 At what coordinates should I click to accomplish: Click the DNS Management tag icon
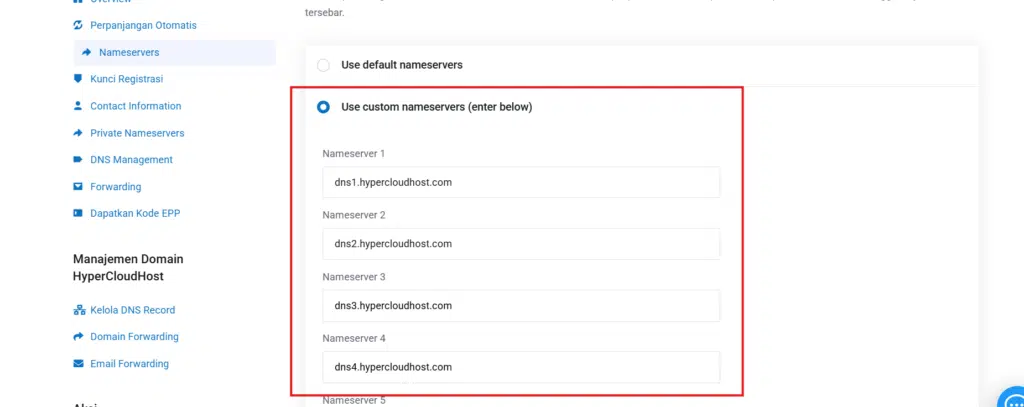(x=78, y=159)
